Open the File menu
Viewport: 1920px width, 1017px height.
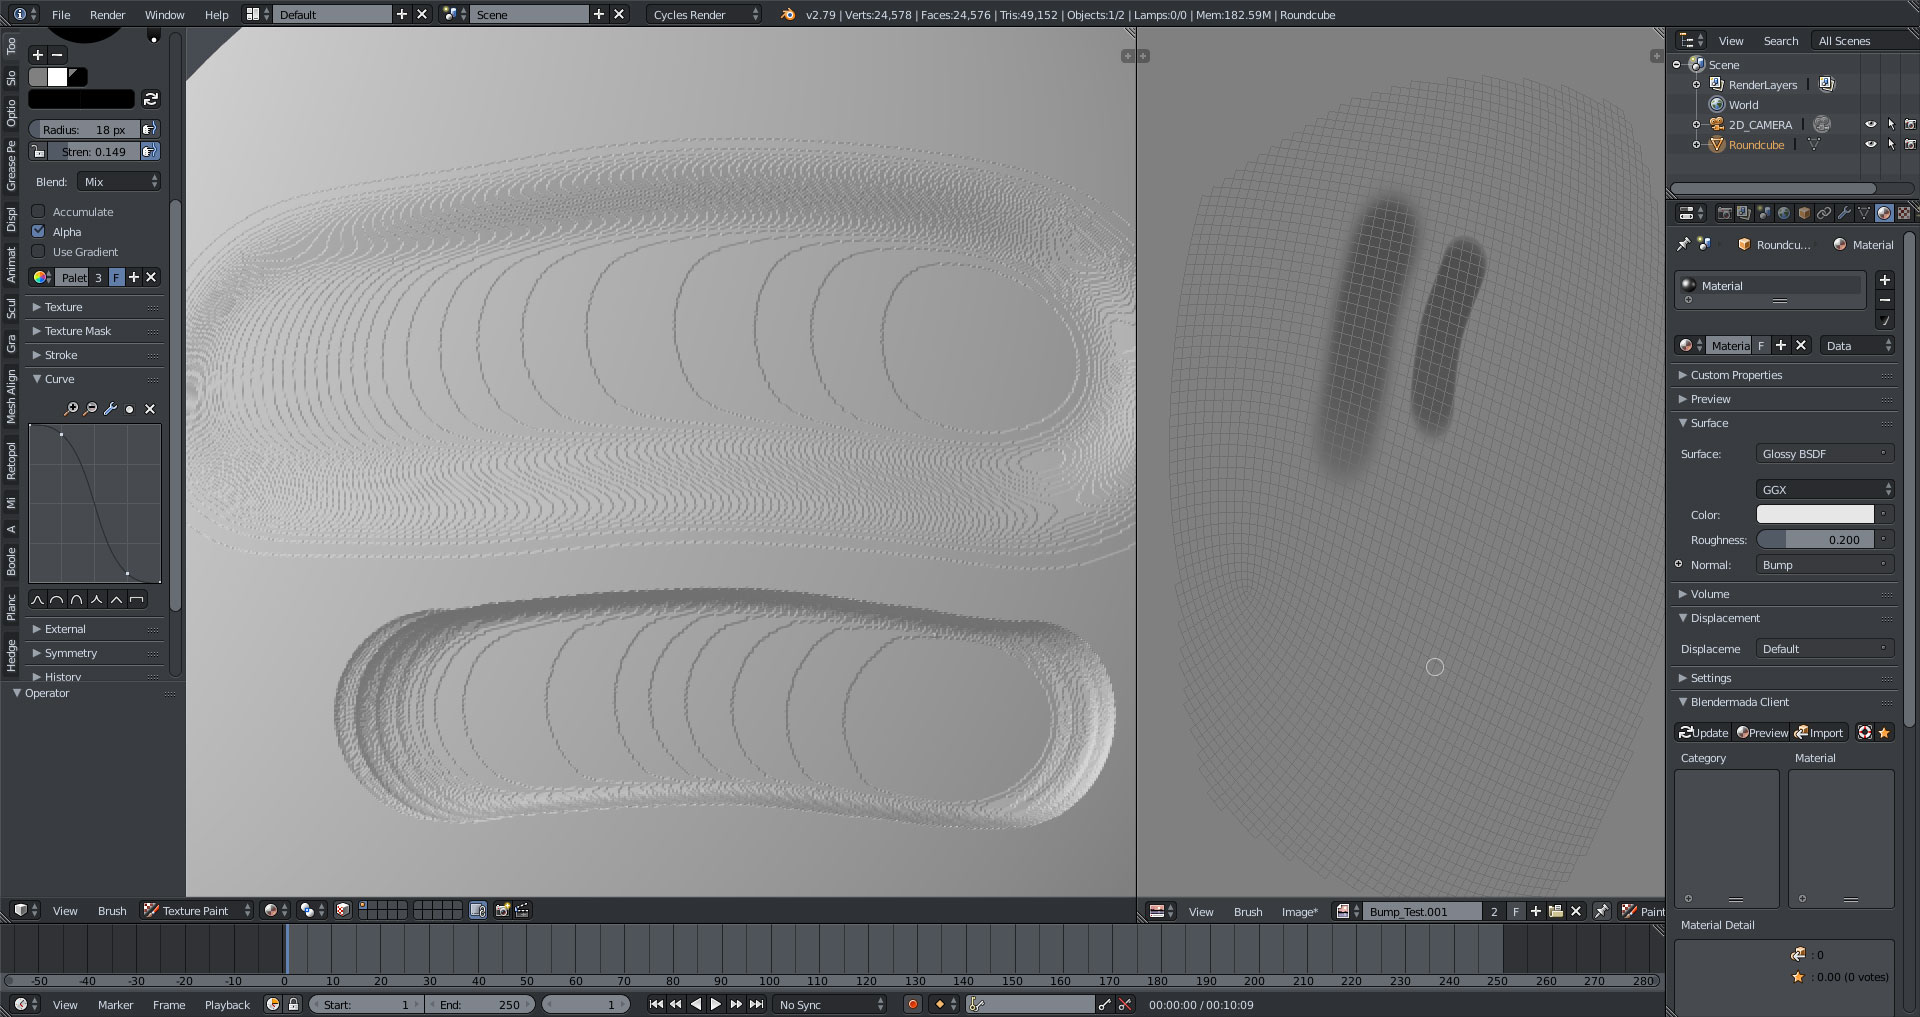(61, 15)
